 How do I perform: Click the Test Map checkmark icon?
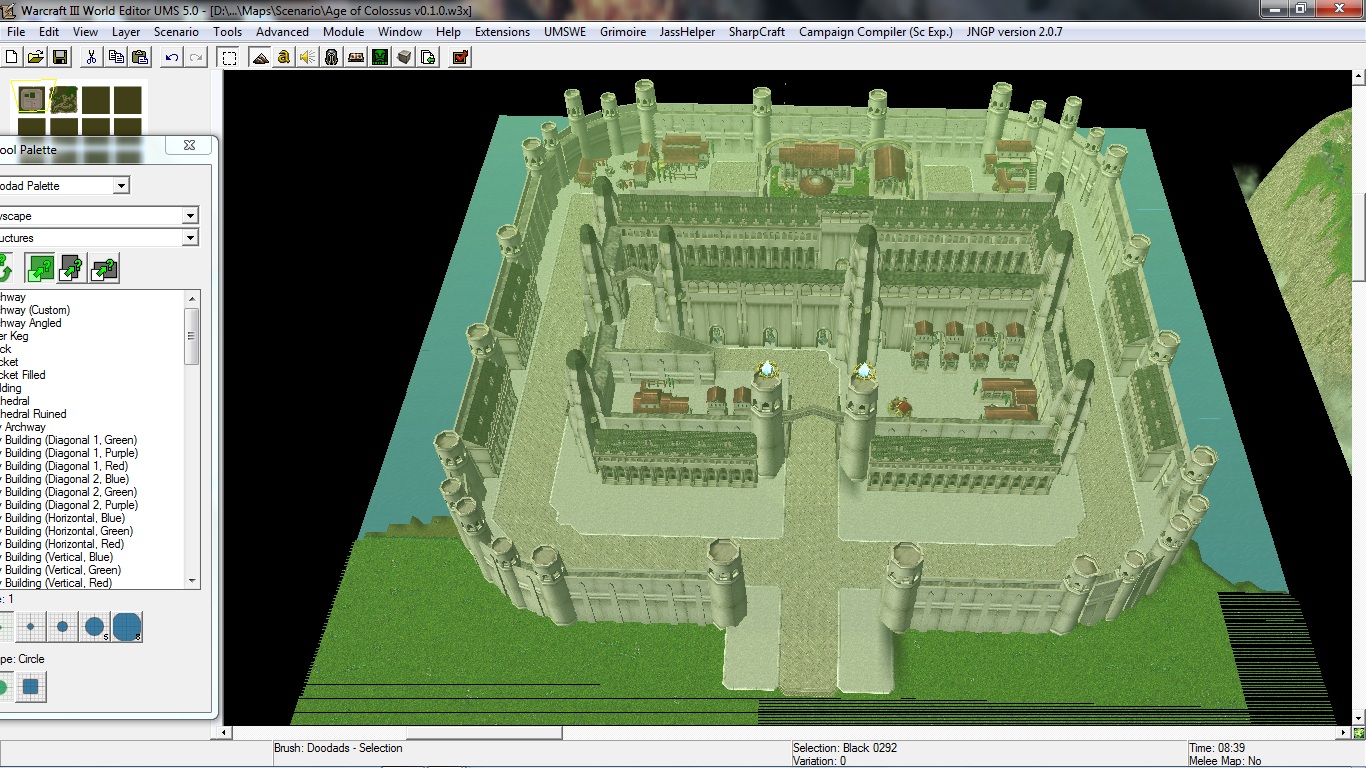click(460, 57)
